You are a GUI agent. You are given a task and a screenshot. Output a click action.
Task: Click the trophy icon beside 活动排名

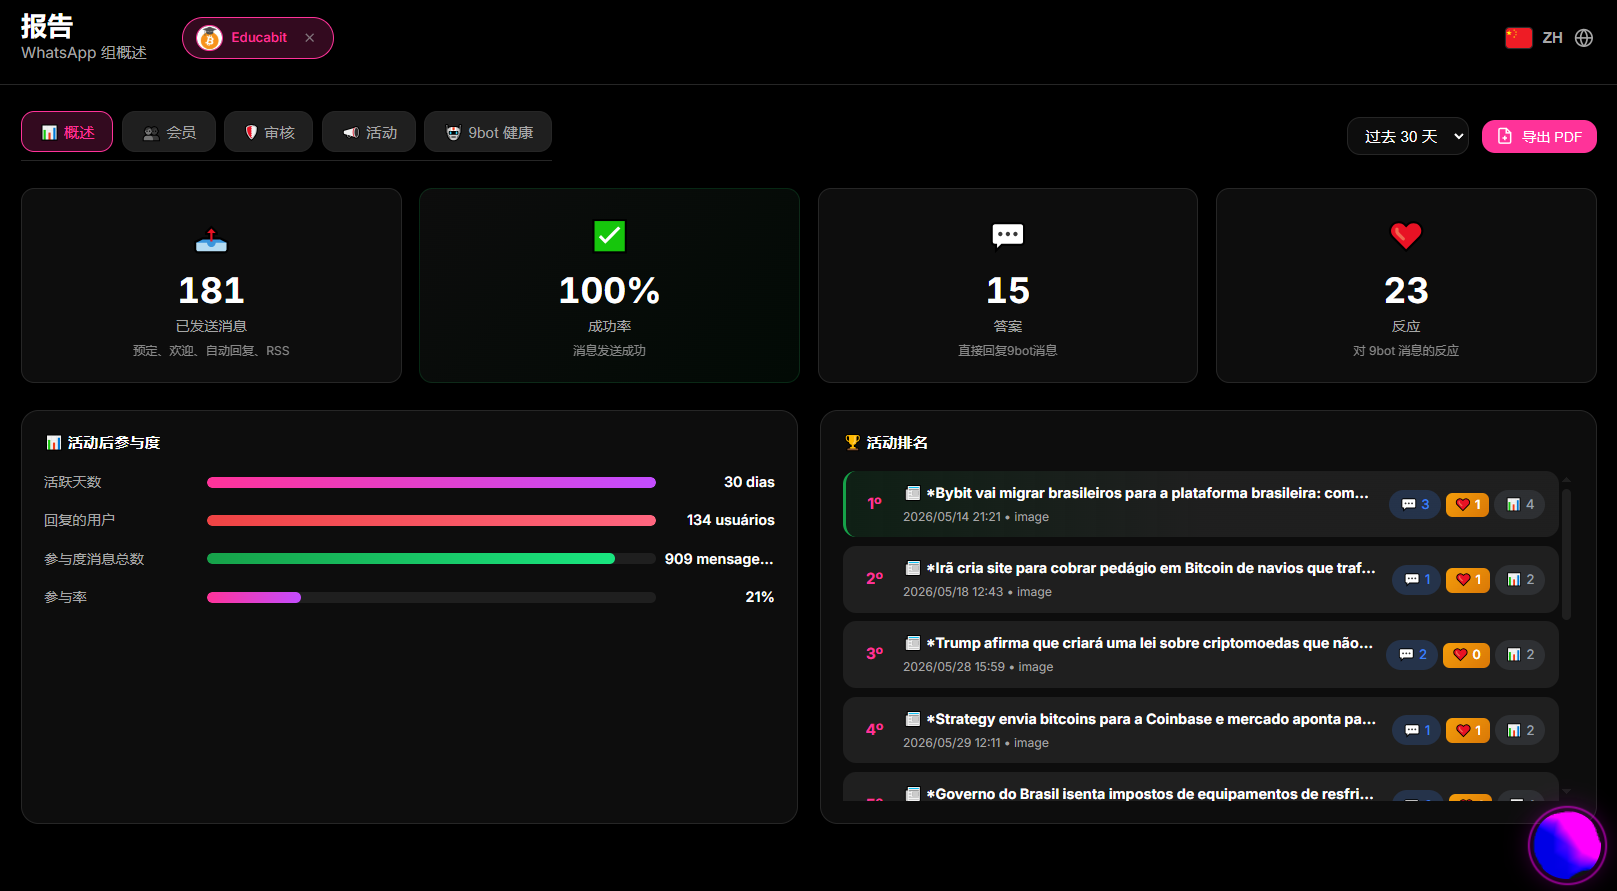tap(852, 442)
